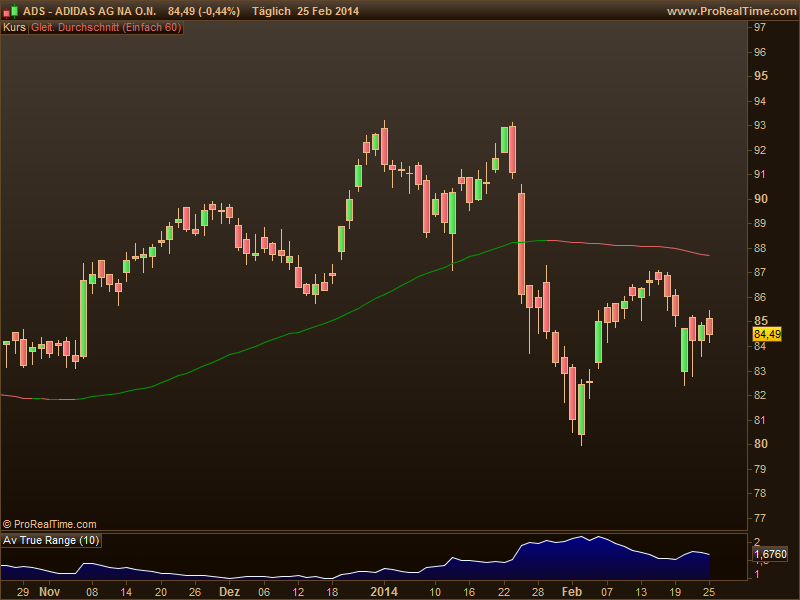Click the 14 date label on time axis
The image size is (800, 600).
coord(126,592)
